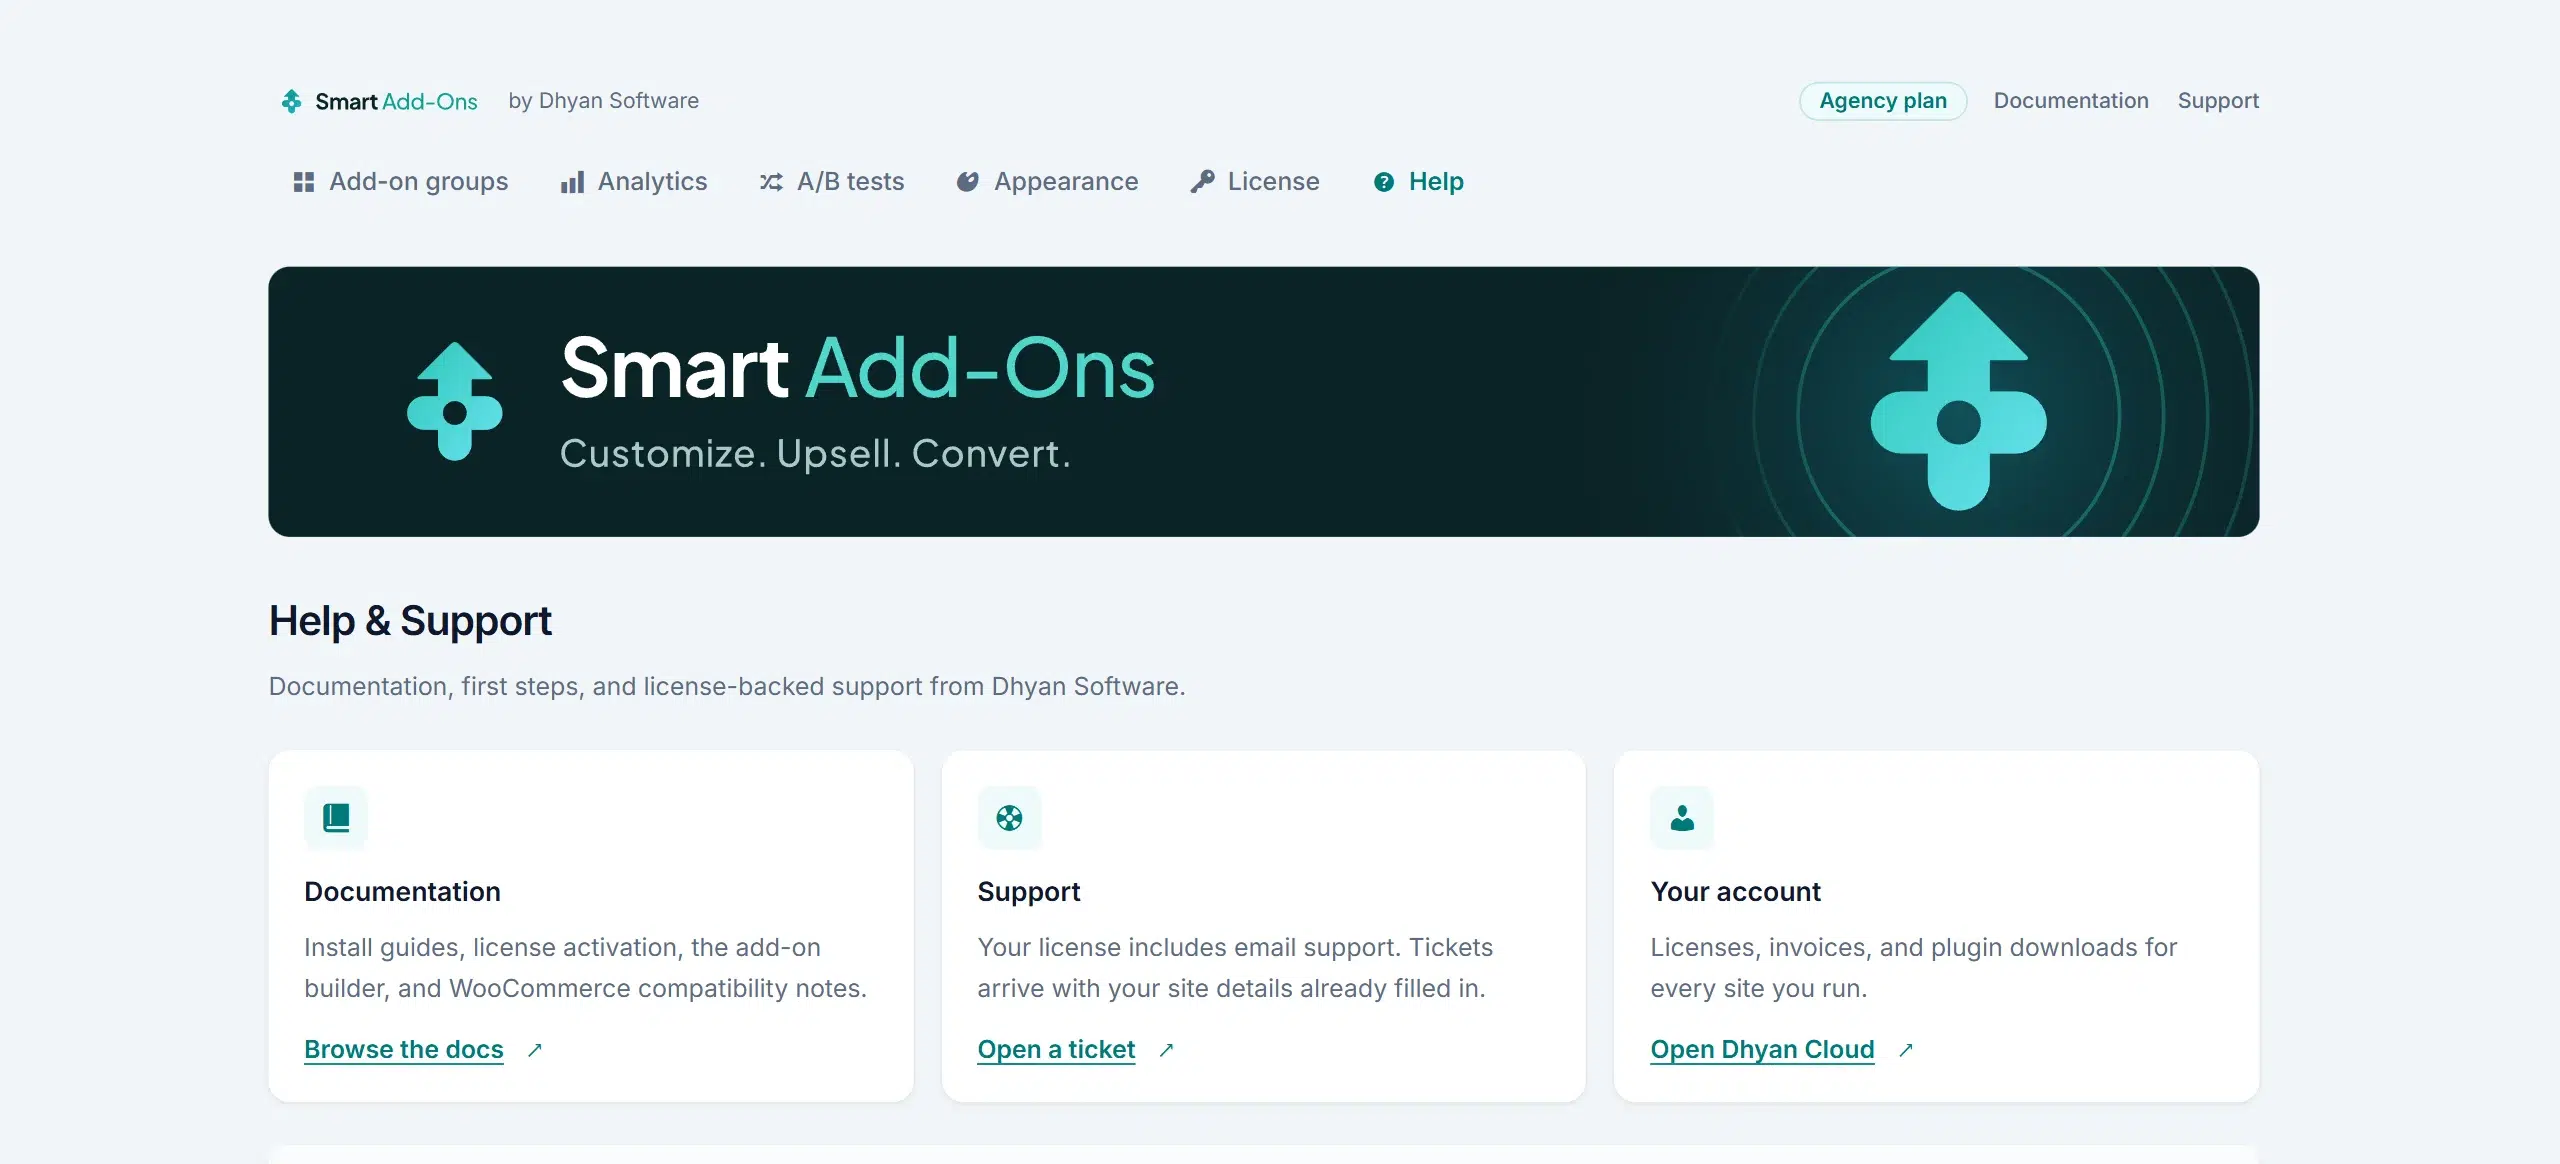
Task: Click the Support card title
Action: tap(1029, 892)
